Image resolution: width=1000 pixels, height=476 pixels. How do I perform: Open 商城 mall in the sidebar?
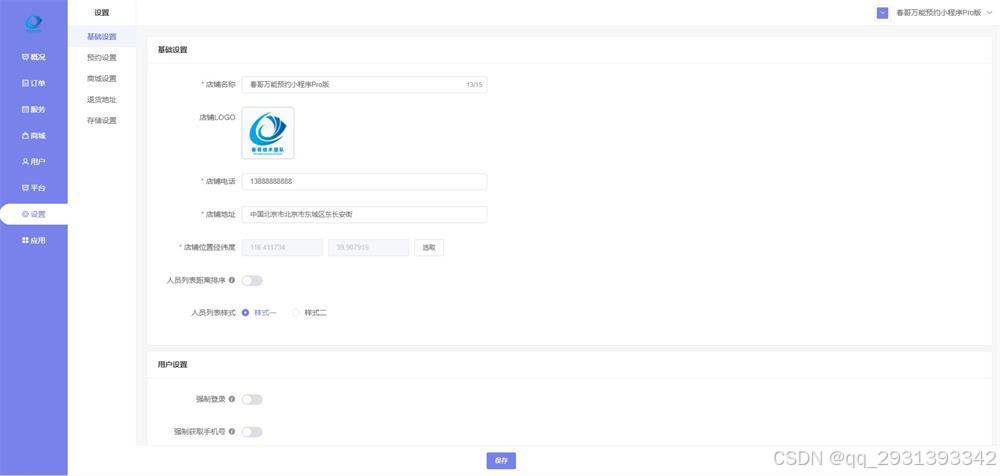tap(34, 135)
